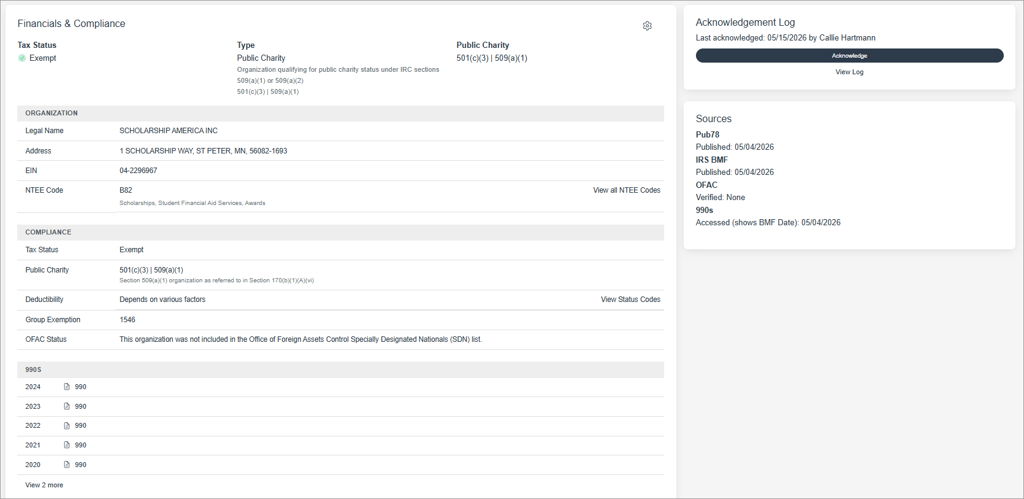Image resolution: width=1024 pixels, height=499 pixels.
Task: Click the Acknowledge button
Action: tap(849, 56)
